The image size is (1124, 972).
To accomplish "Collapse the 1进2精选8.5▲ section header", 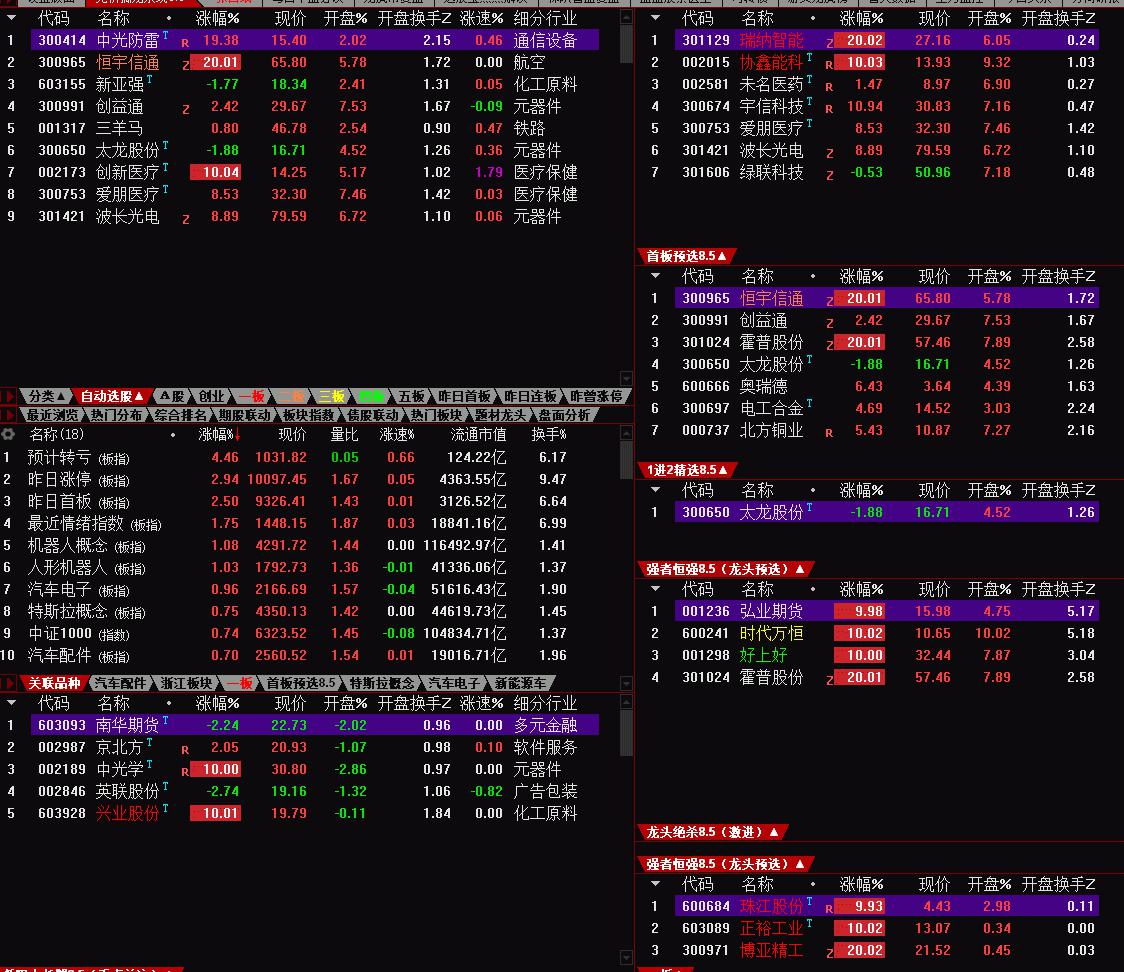I will tap(687, 470).
